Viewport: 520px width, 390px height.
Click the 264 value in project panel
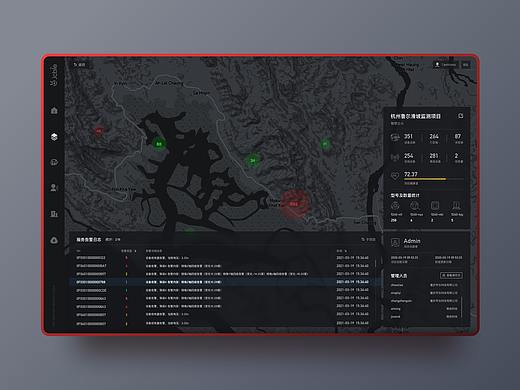click(434, 136)
